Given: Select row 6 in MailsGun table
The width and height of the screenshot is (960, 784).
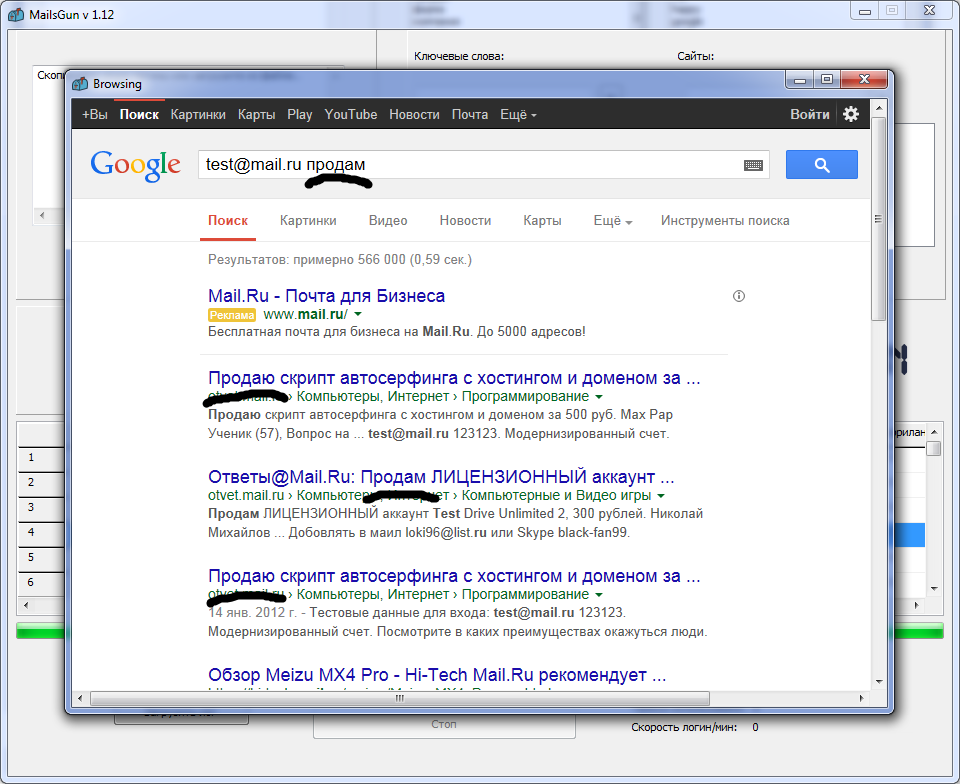Looking at the screenshot, I should 41,583.
